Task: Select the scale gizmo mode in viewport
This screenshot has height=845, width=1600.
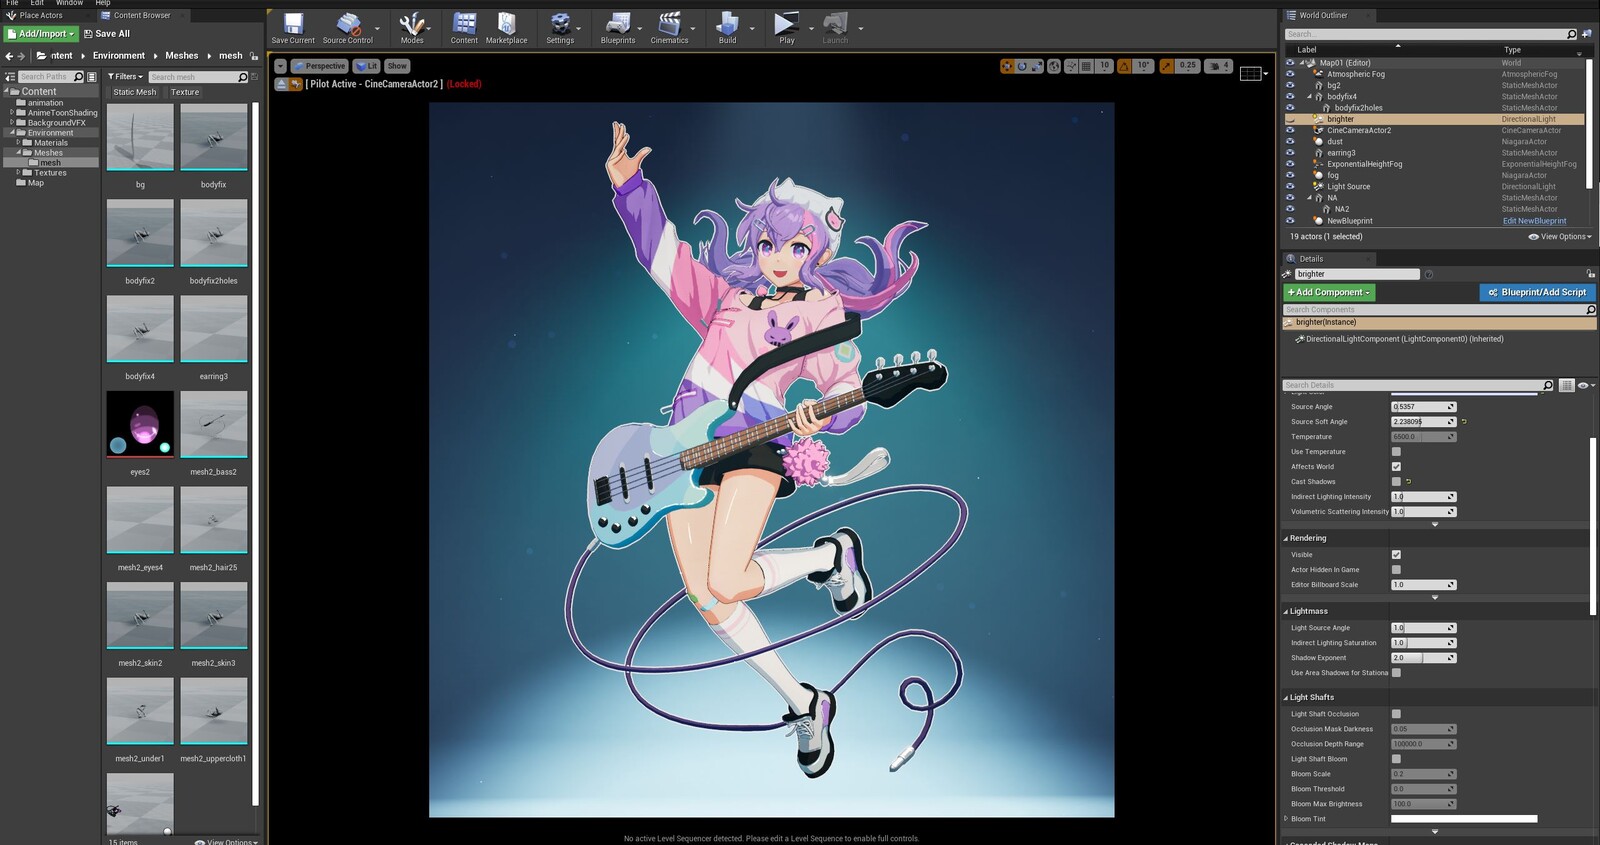Action: pyautogui.click(x=1037, y=66)
